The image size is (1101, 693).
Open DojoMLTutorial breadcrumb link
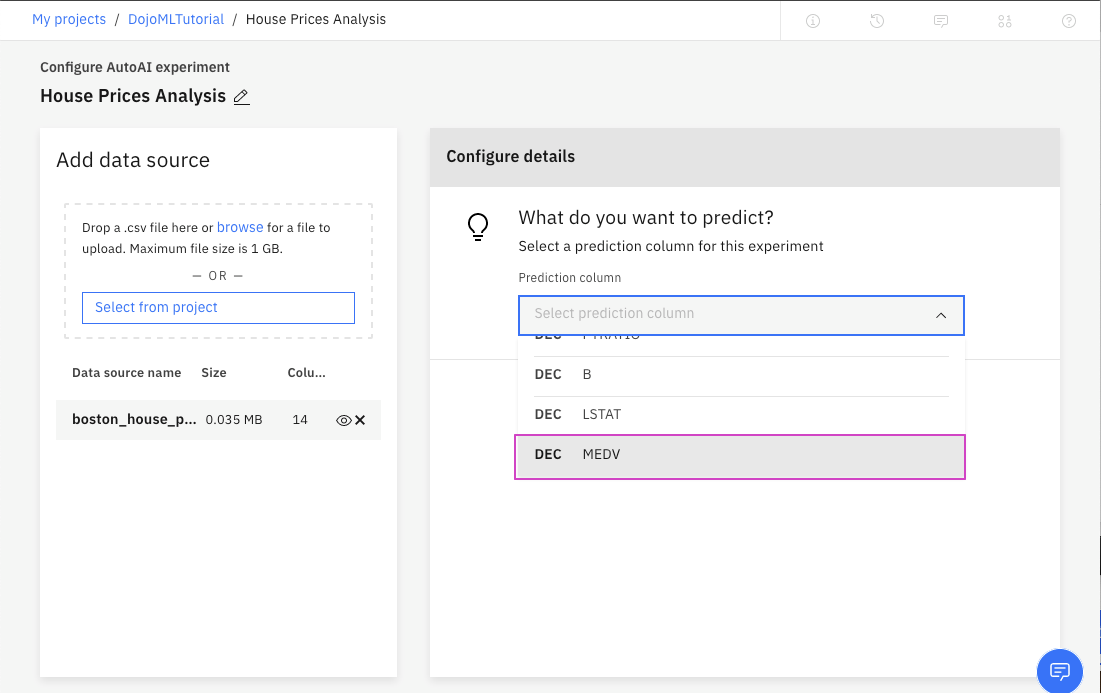pos(176,19)
